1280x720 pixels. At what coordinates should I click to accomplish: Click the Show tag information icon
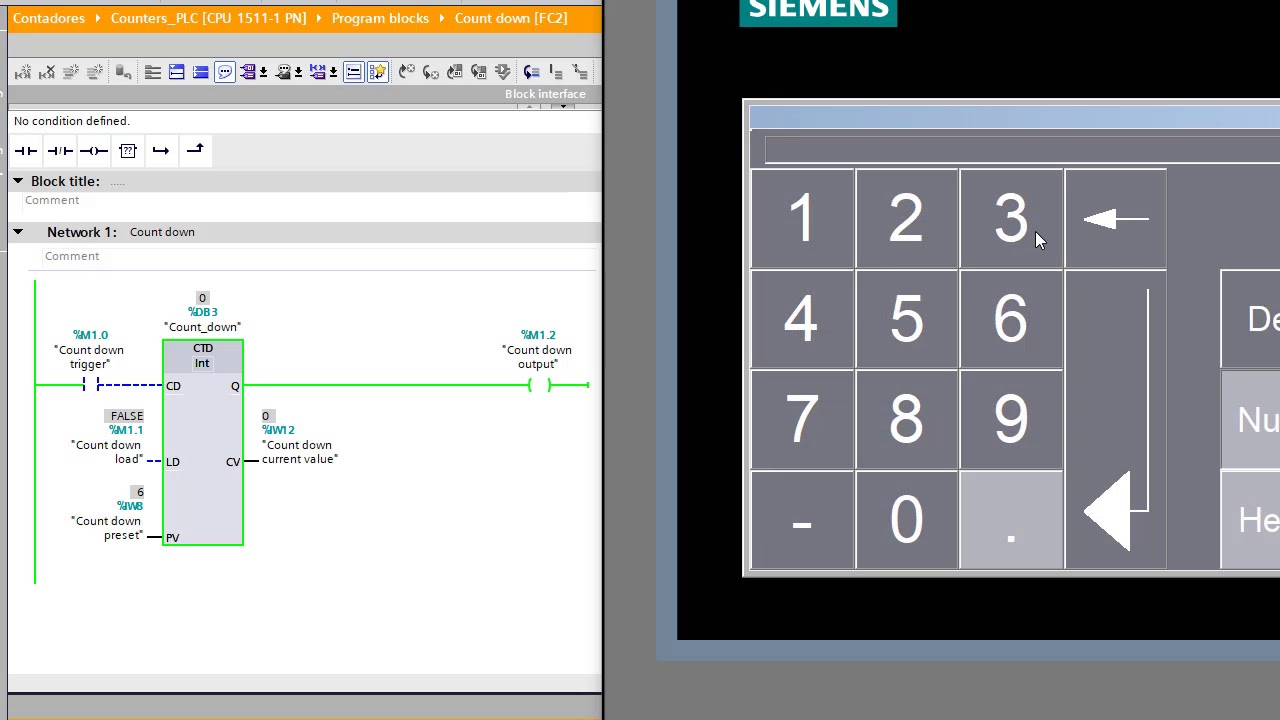coord(283,72)
